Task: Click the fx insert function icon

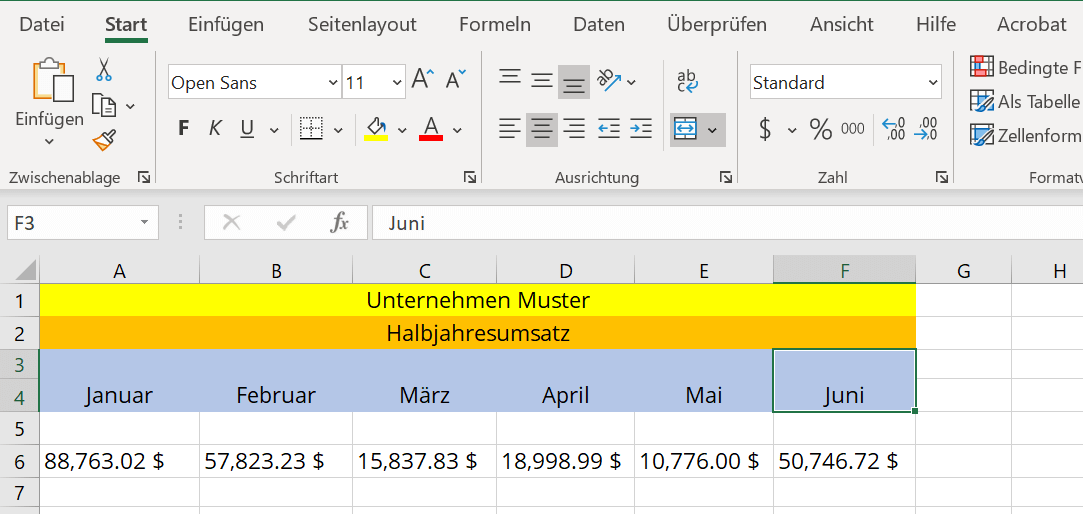Action: coord(339,223)
